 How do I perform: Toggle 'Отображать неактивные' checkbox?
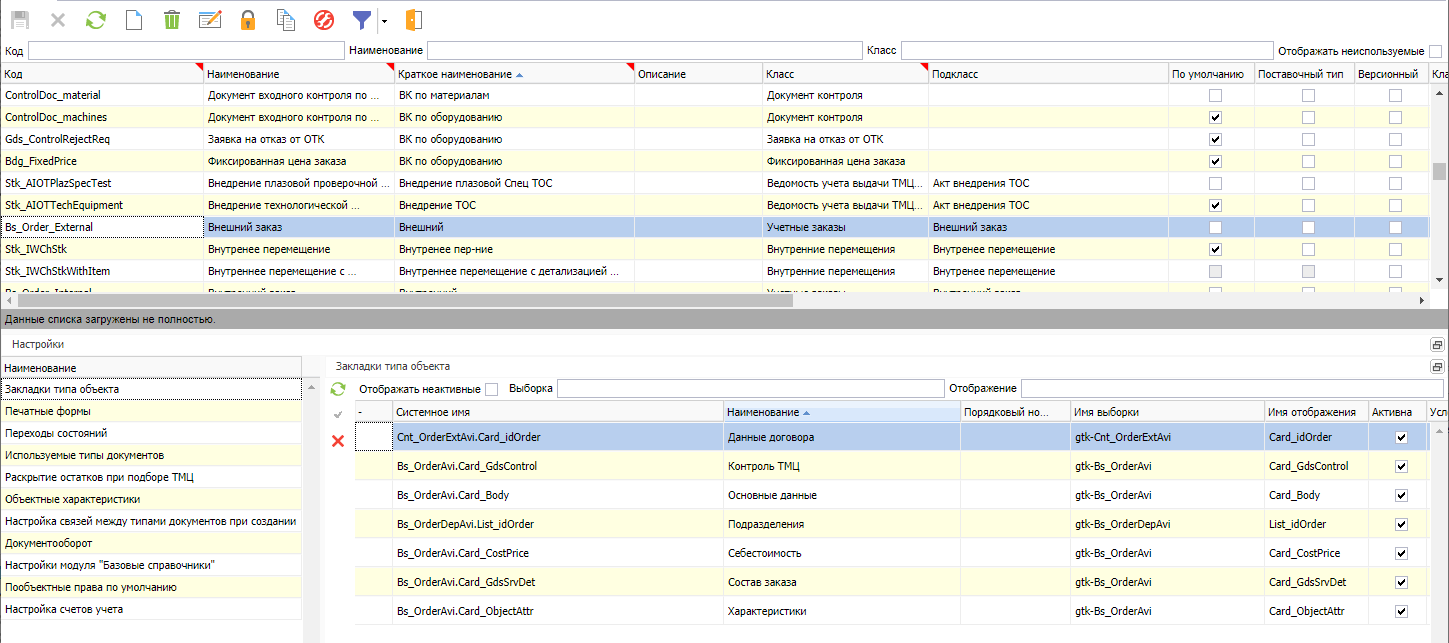pos(491,389)
